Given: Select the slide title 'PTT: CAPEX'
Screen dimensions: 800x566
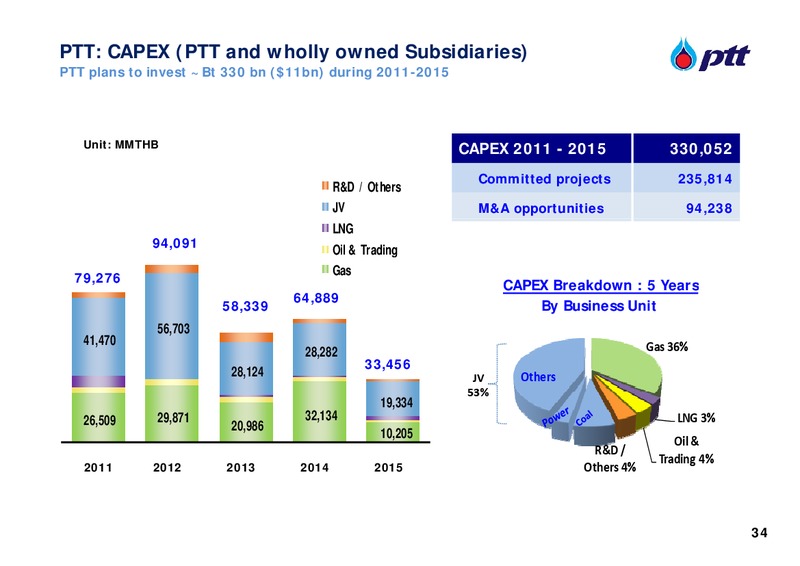Looking at the screenshot, I should click(293, 52).
